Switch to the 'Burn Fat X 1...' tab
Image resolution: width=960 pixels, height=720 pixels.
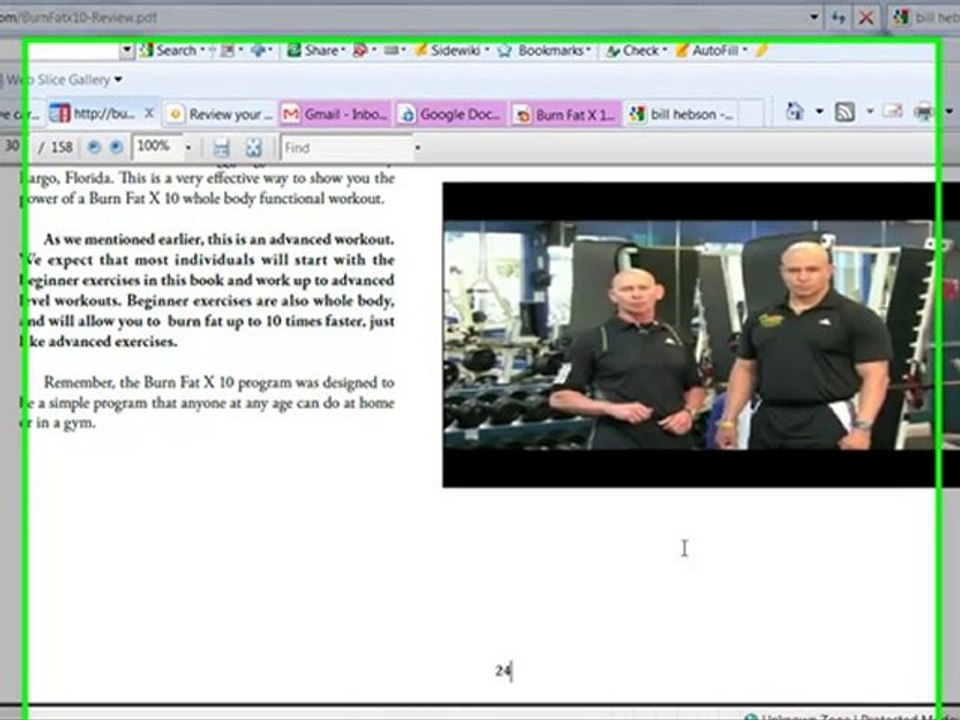pos(566,114)
